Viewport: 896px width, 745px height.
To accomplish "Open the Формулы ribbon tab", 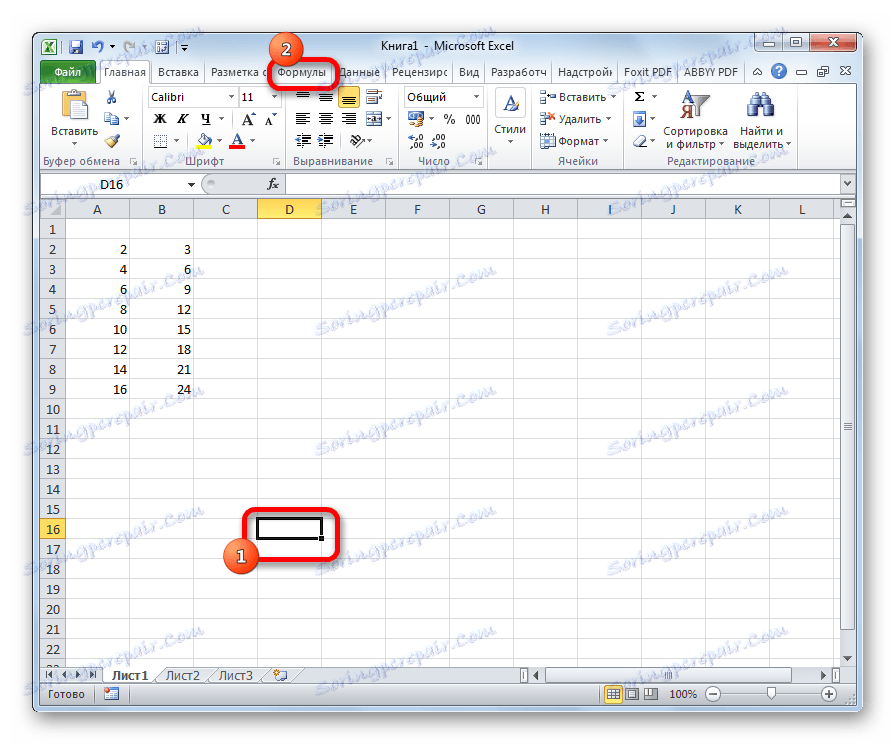I will pyautogui.click(x=302, y=72).
